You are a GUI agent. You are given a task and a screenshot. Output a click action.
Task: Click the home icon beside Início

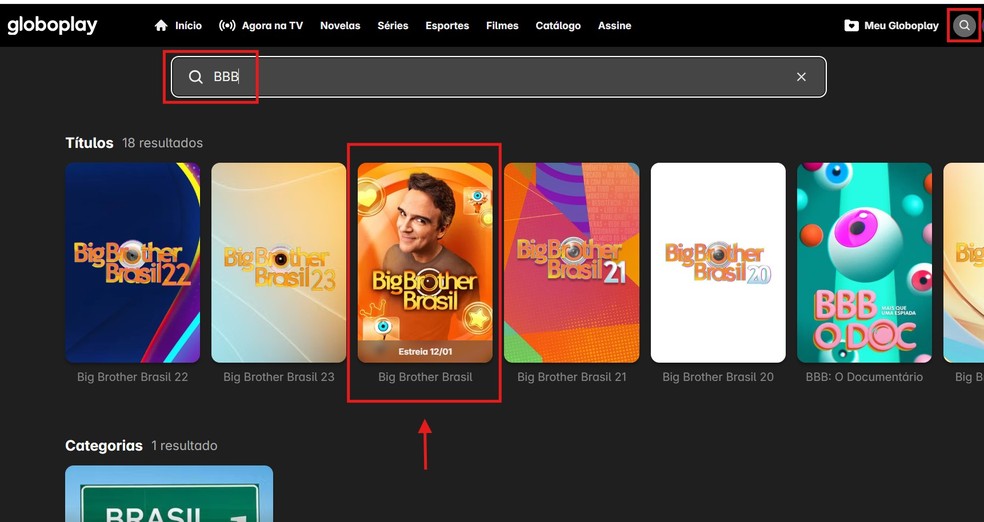click(161, 26)
